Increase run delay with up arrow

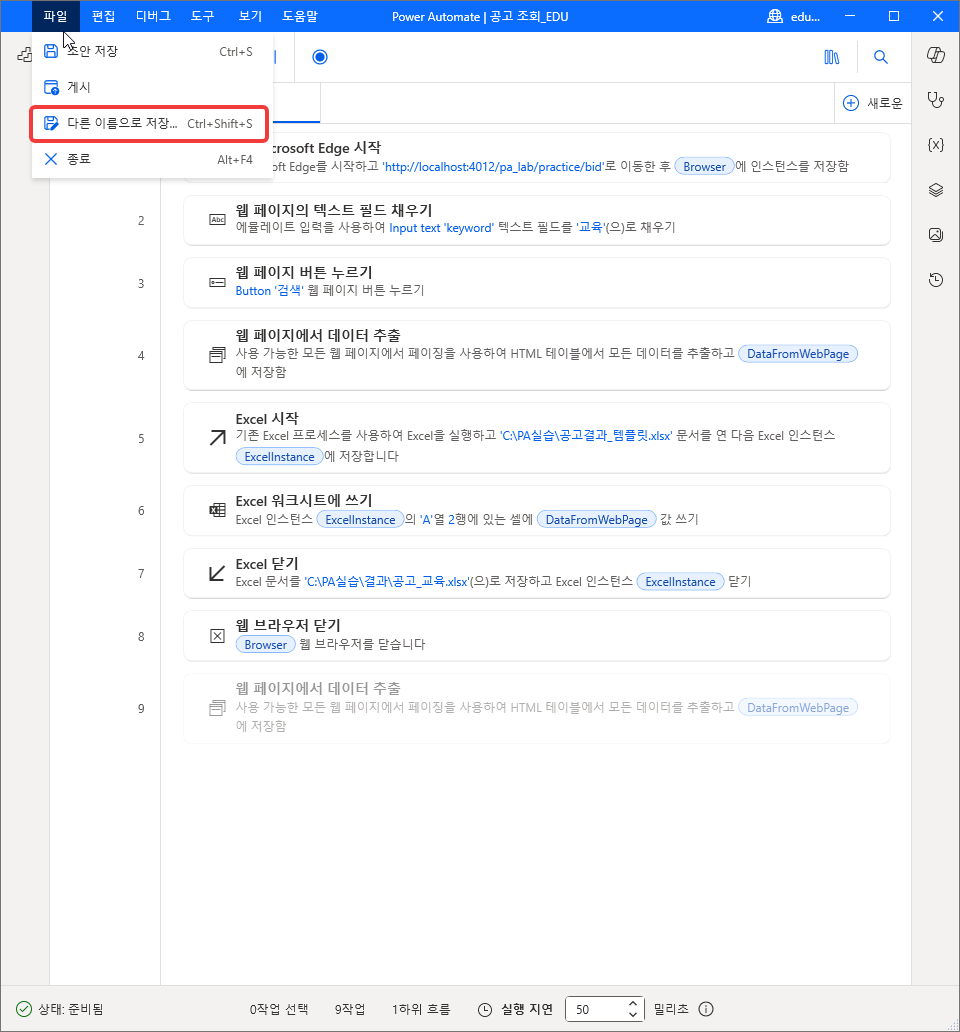[632, 1003]
